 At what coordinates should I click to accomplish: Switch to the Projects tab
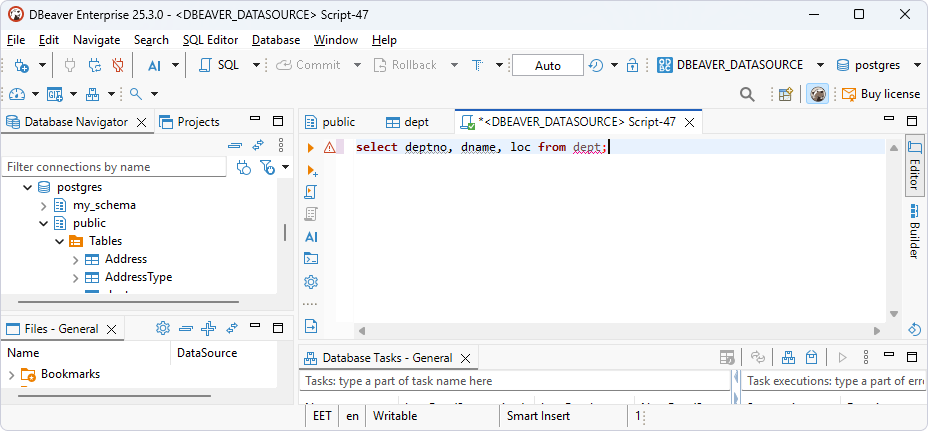(189, 122)
